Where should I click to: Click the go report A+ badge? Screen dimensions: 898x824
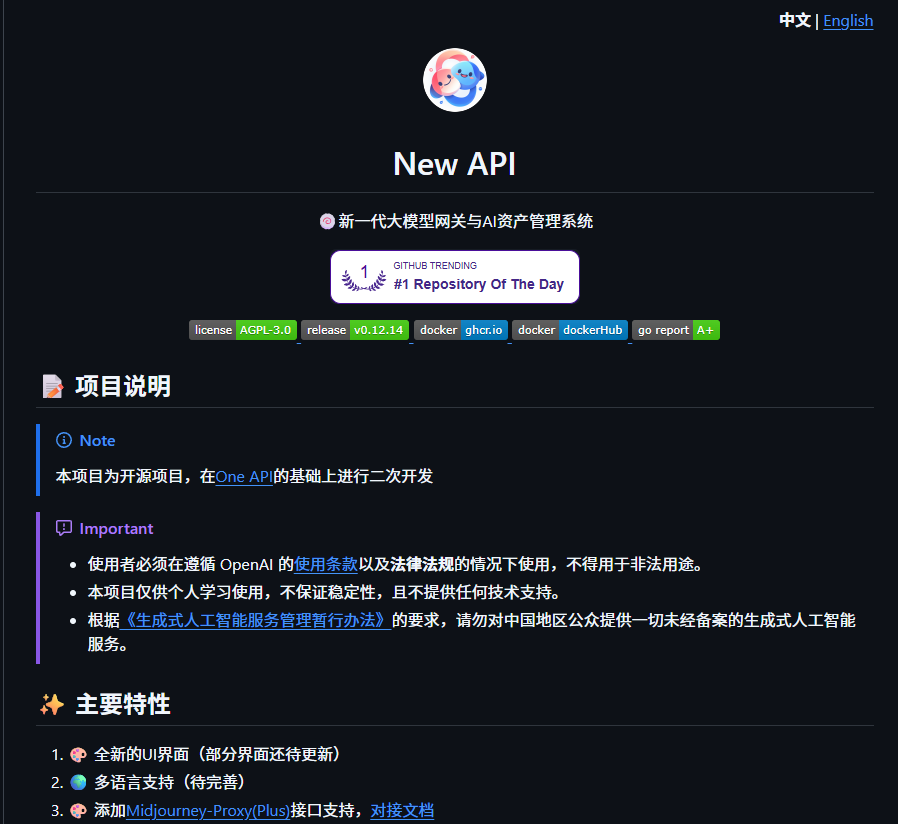[675, 330]
